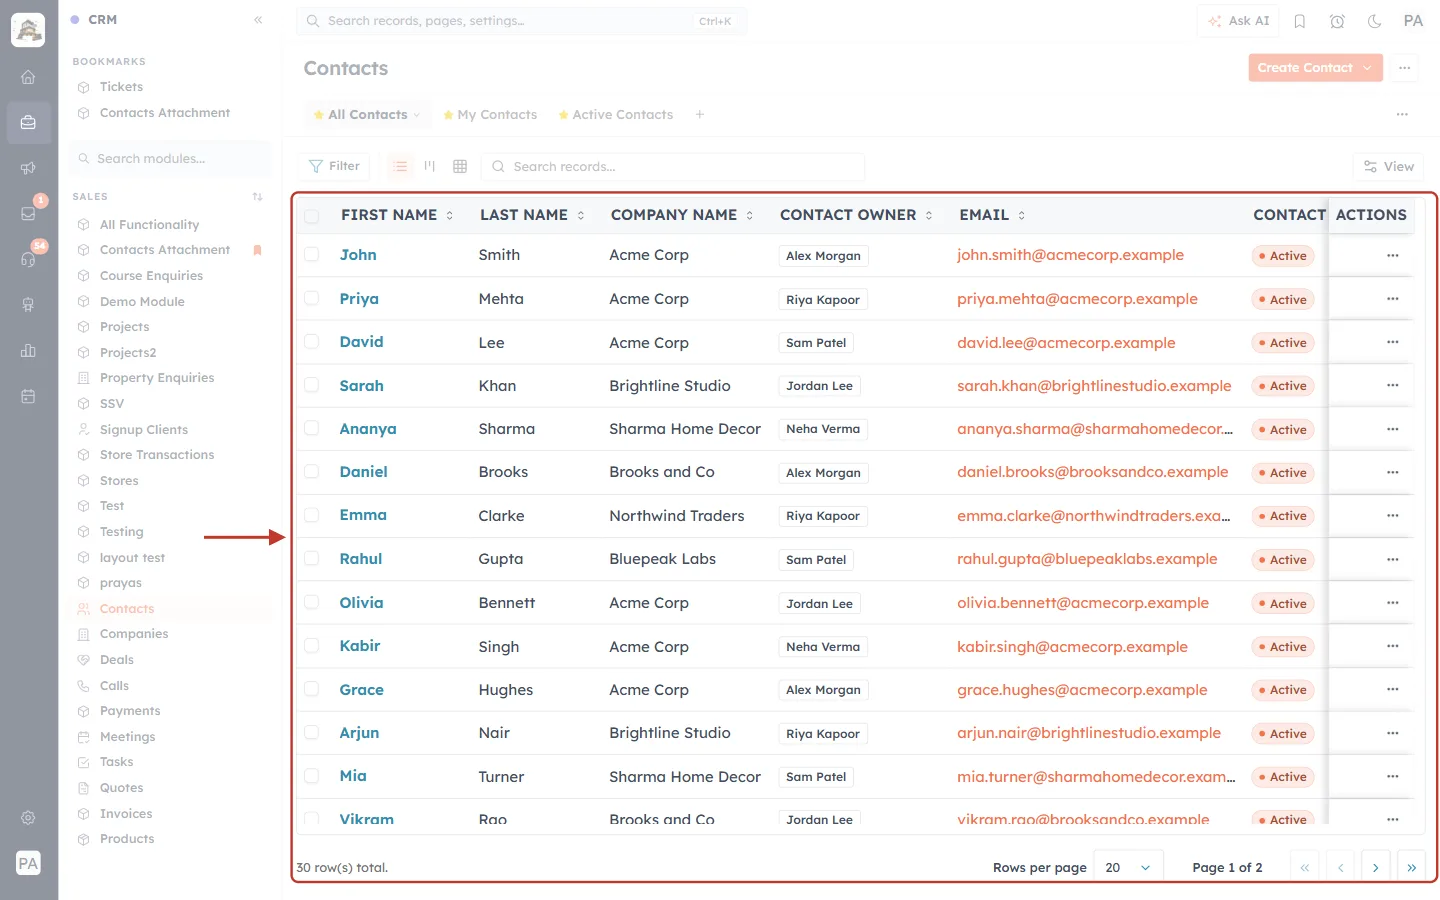Switch to kanban view layout
Viewport: 1440px width, 900px height.
[x=430, y=166]
